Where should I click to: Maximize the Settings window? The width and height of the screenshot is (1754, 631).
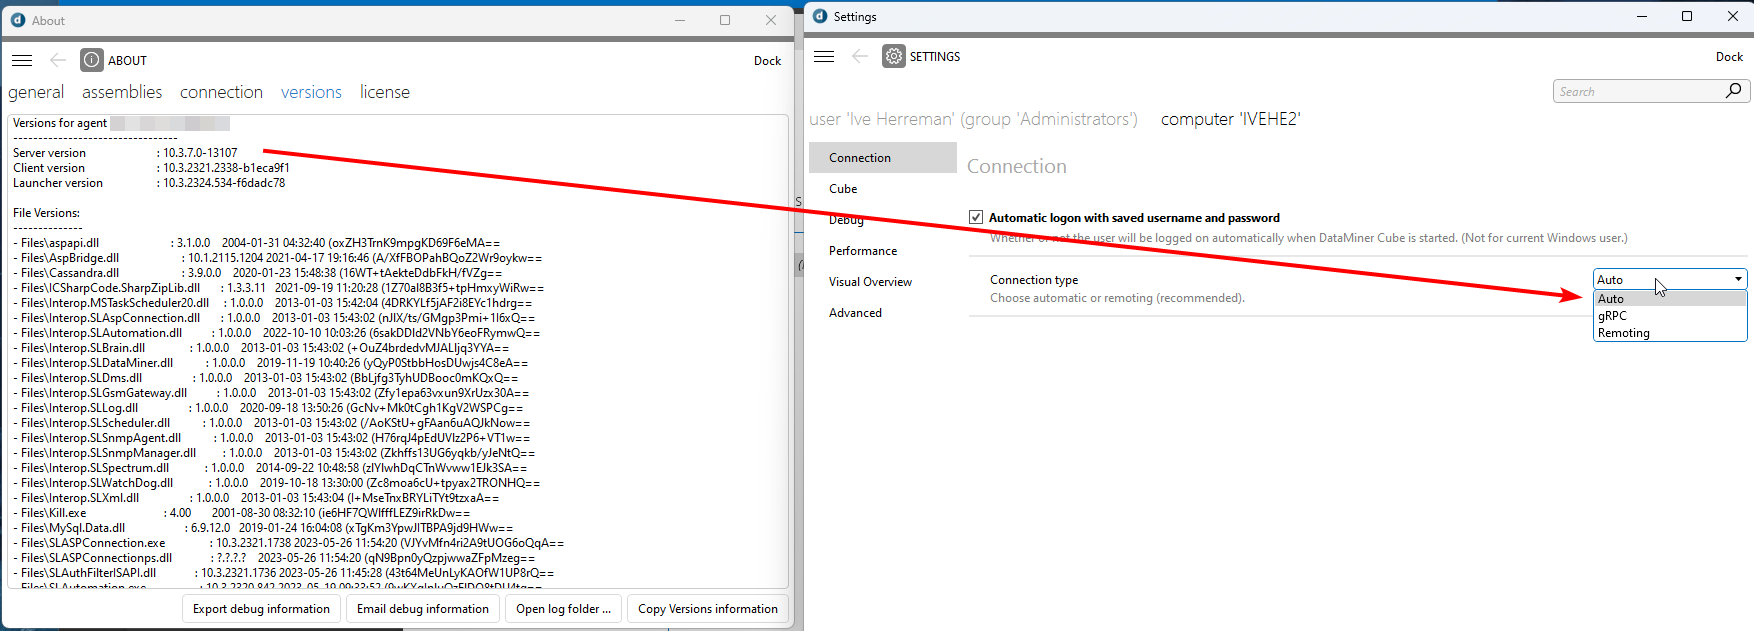coord(1687,16)
